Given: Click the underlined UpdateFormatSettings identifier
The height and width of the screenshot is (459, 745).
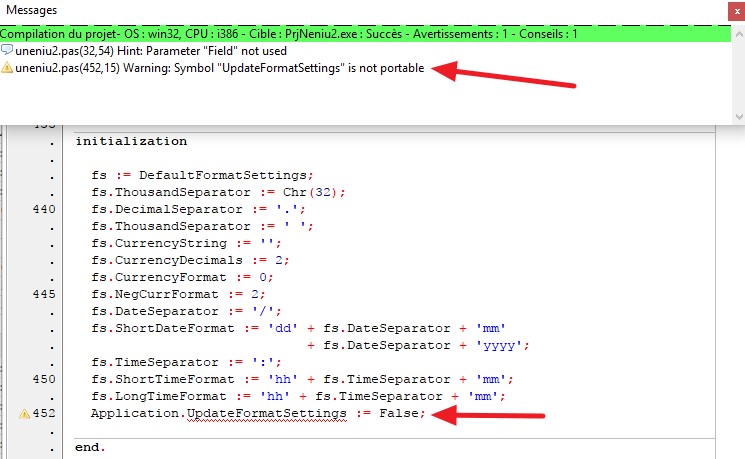Looking at the screenshot, I should click(x=267, y=413).
